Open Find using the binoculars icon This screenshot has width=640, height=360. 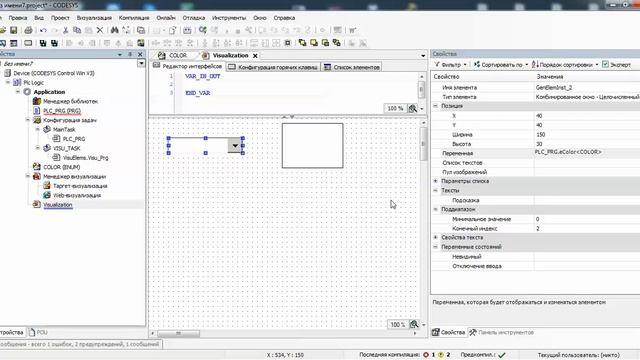coord(115,30)
